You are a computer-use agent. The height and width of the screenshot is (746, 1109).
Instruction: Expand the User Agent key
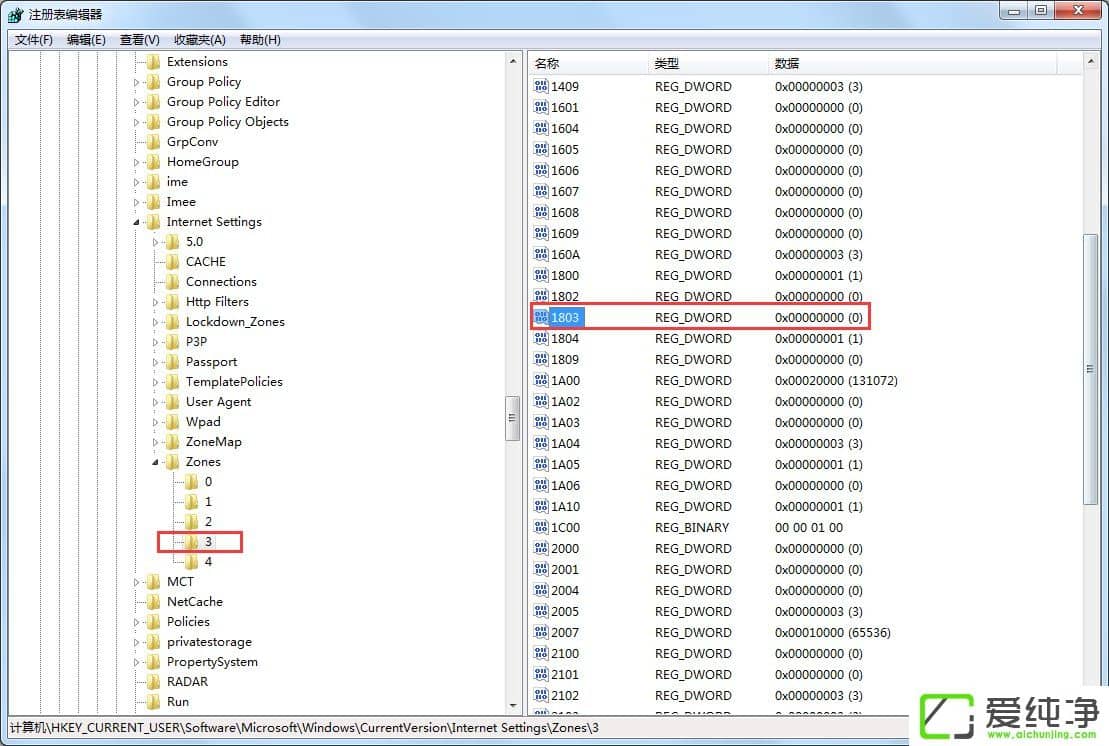pyautogui.click(x=156, y=402)
